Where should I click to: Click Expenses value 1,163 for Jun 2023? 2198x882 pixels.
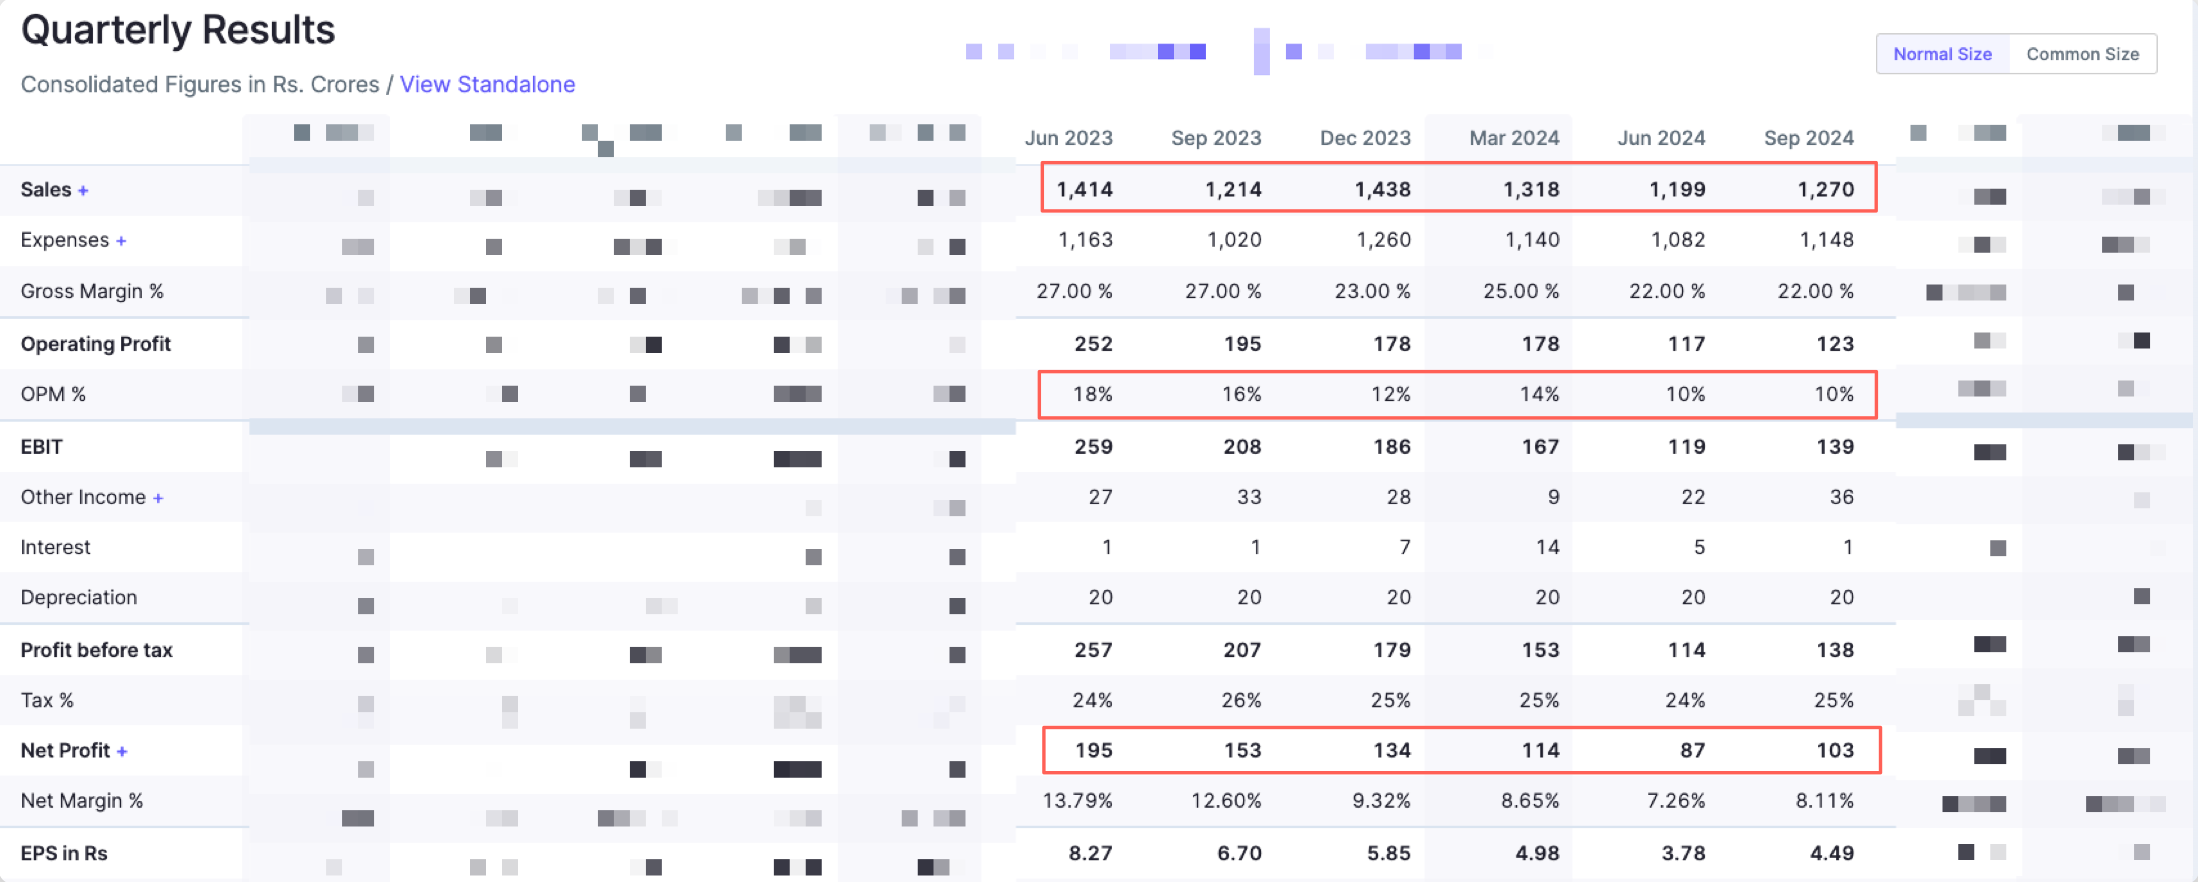pos(1085,240)
